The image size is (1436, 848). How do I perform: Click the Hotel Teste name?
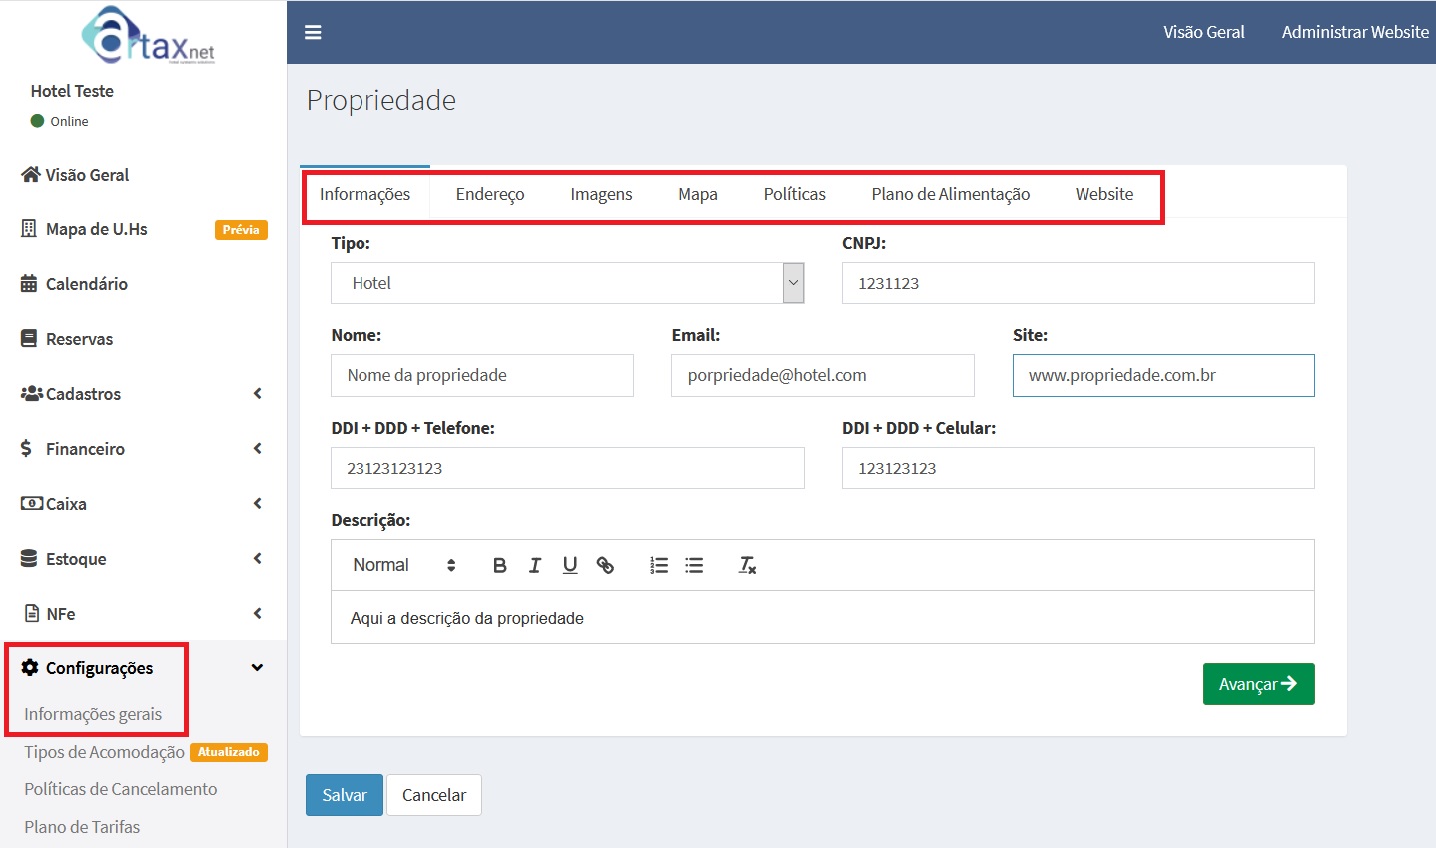[x=72, y=91]
